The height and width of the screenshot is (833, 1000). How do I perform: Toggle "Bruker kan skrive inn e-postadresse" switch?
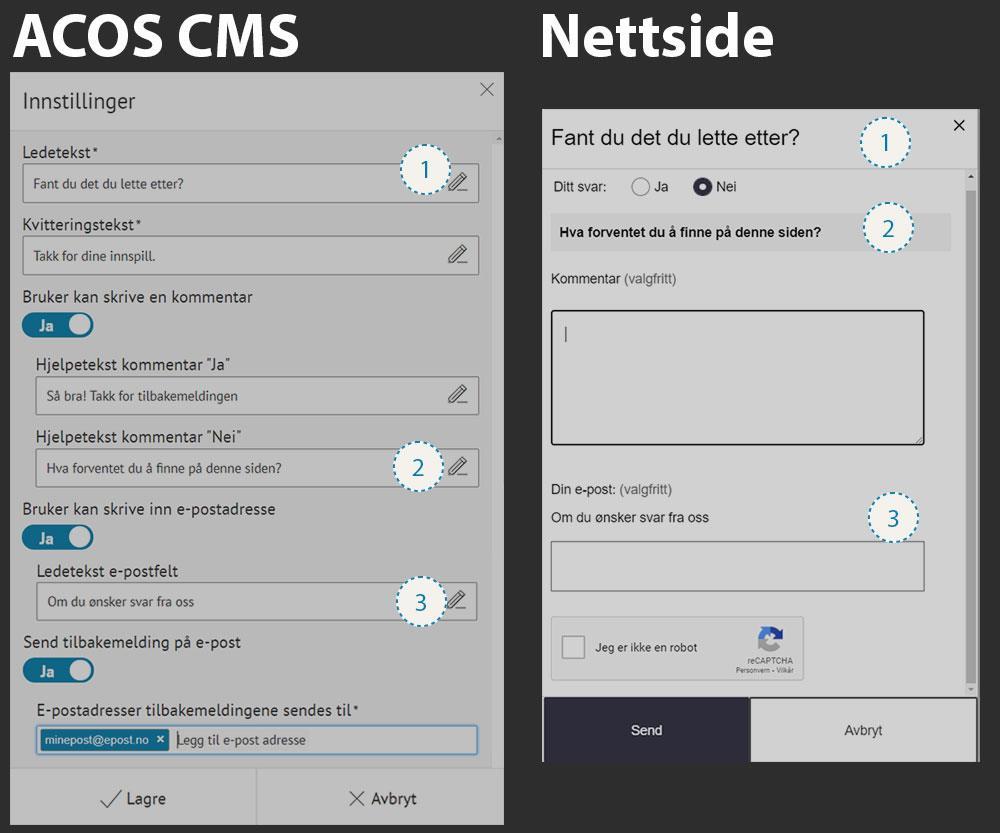pyautogui.click(x=57, y=537)
